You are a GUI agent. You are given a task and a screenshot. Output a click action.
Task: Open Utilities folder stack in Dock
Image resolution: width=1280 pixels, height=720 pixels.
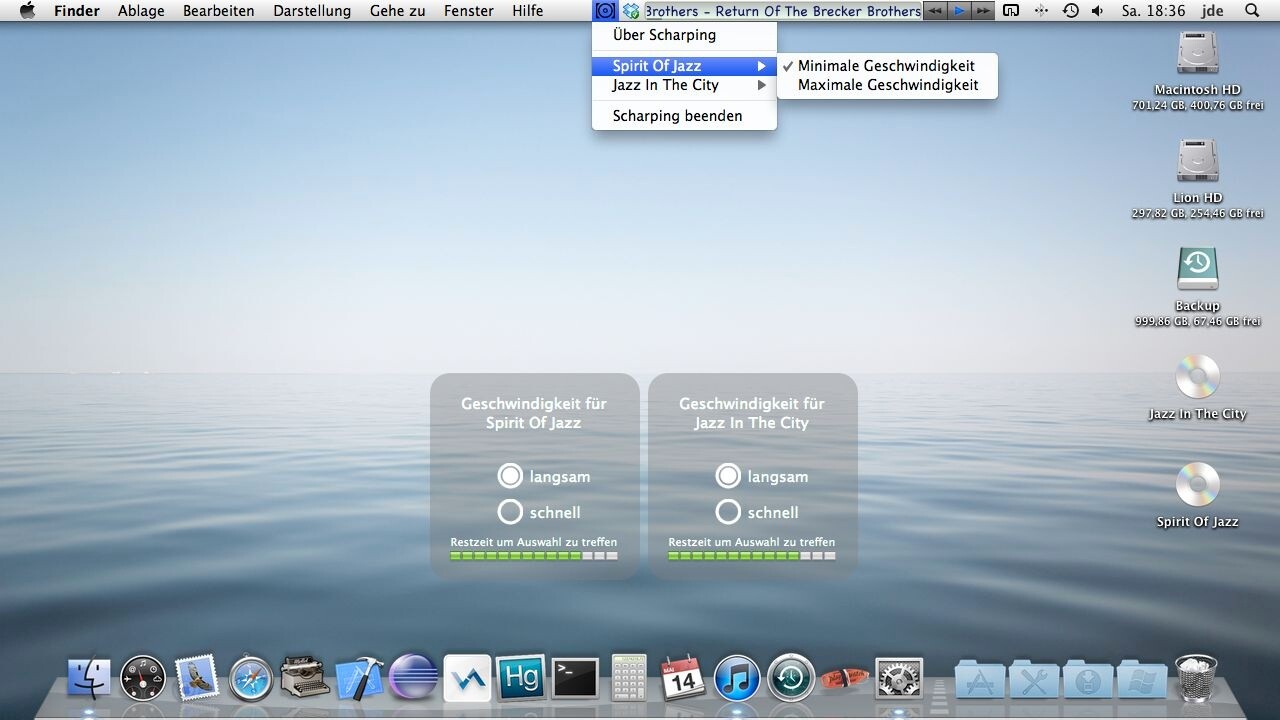coord(1034,678)
